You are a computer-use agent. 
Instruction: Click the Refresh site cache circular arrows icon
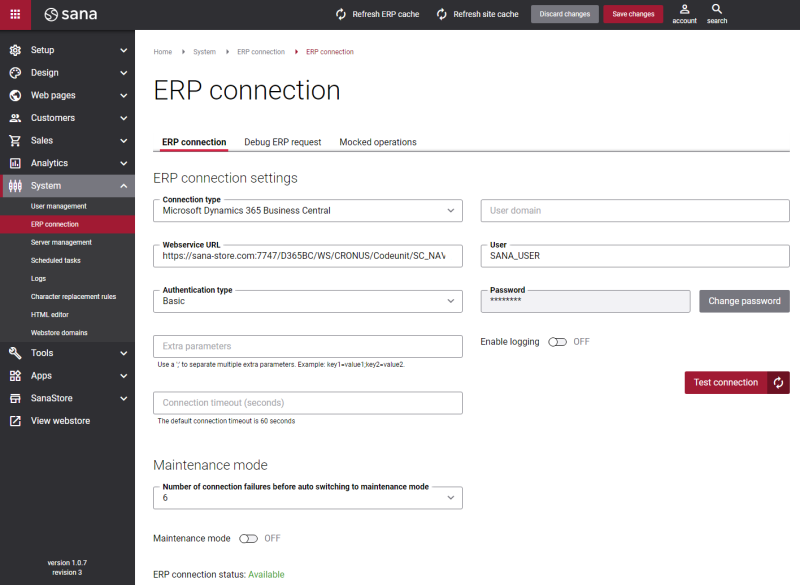[x=442, y=14]
